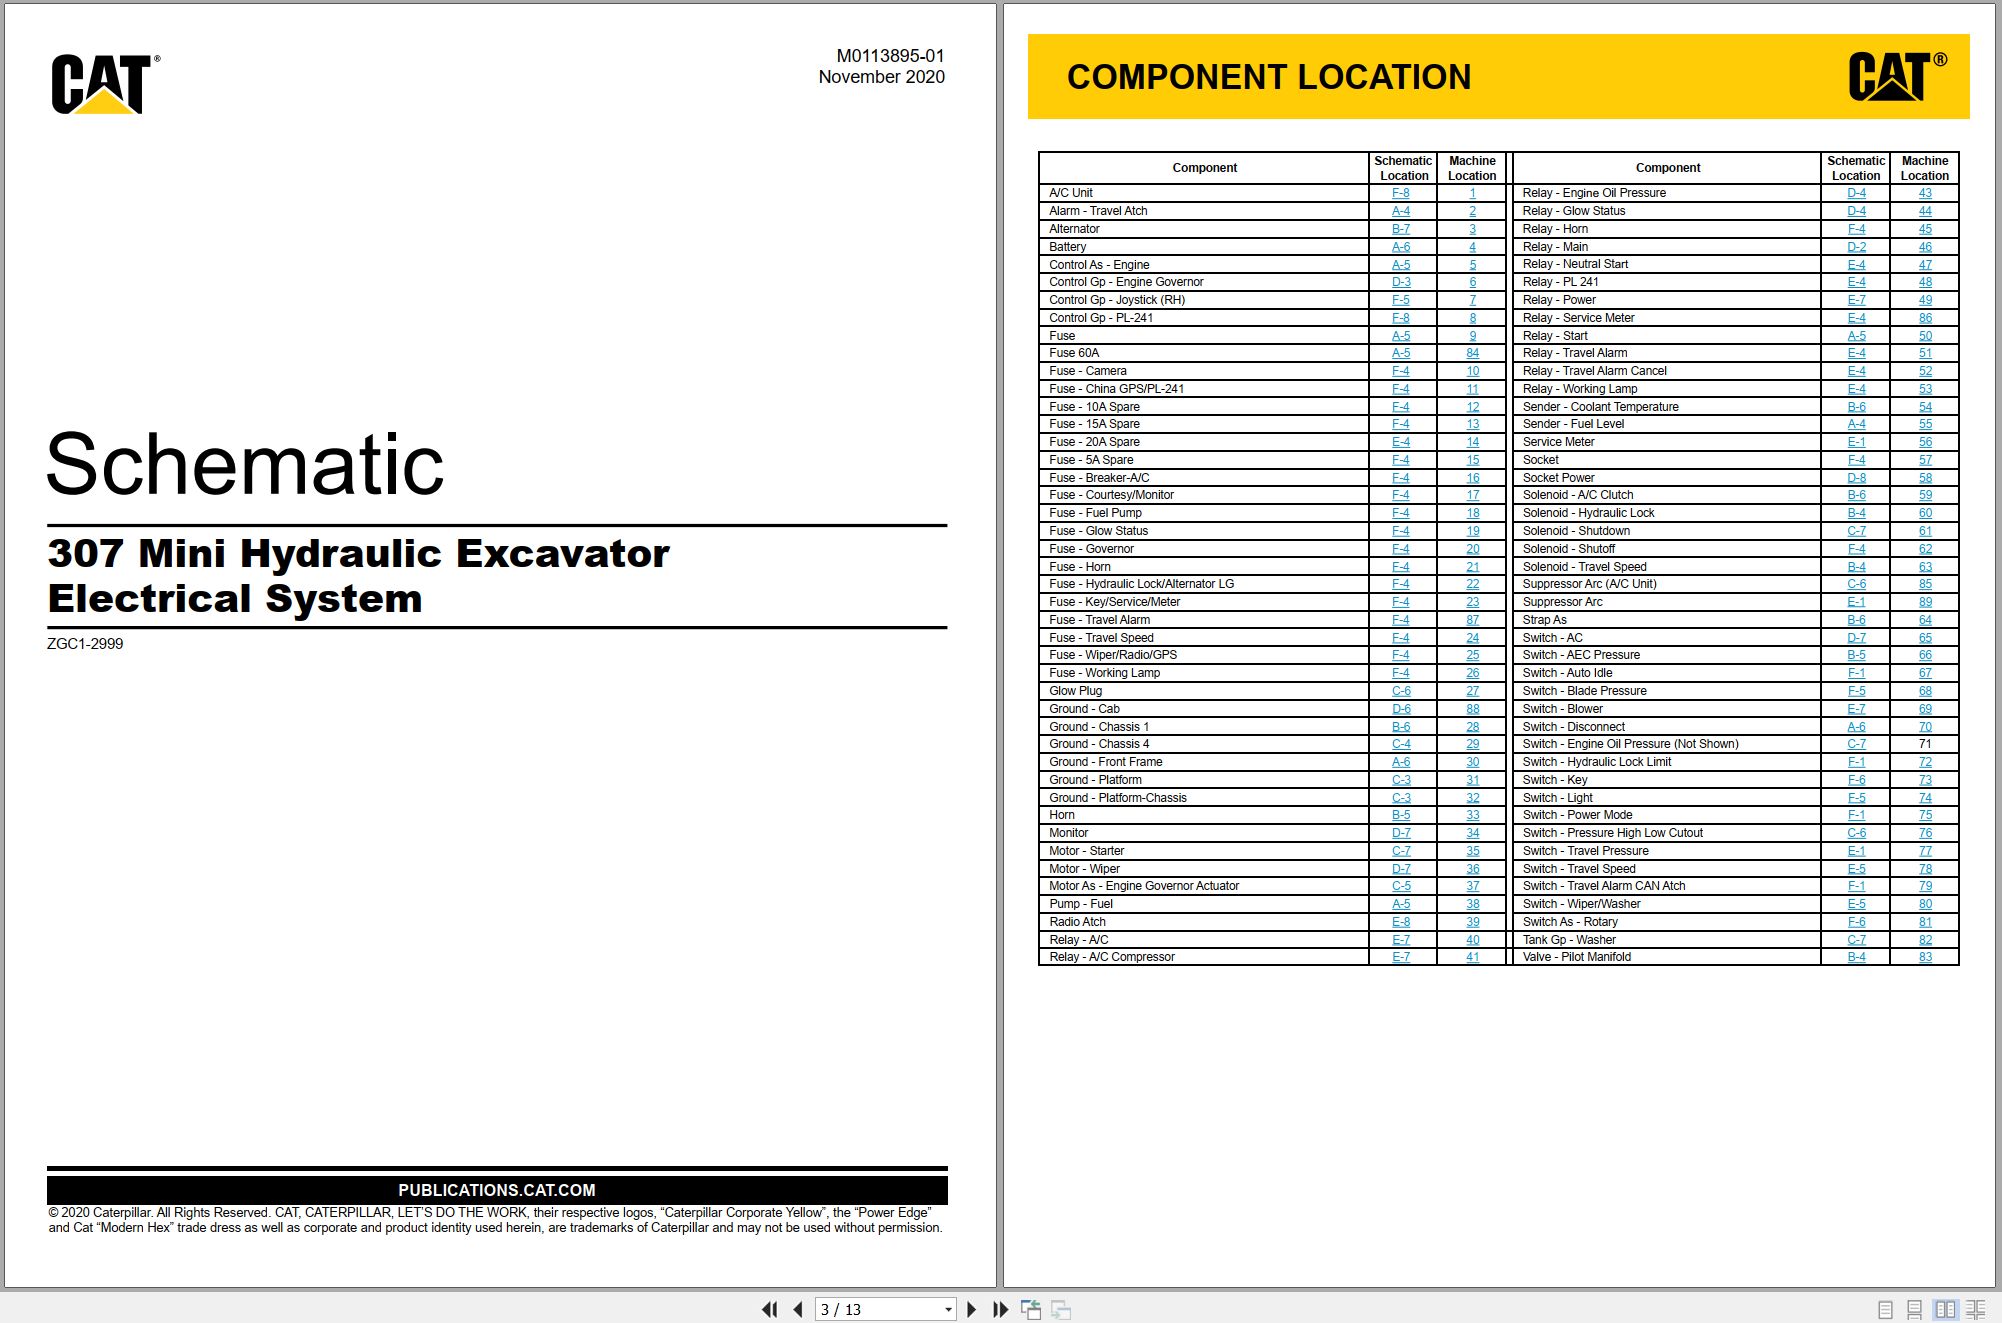The height and width of the screenshot is (1323, 2002).
Task: Click the serial range ZGC1-2999
Action: coord(85,644)
